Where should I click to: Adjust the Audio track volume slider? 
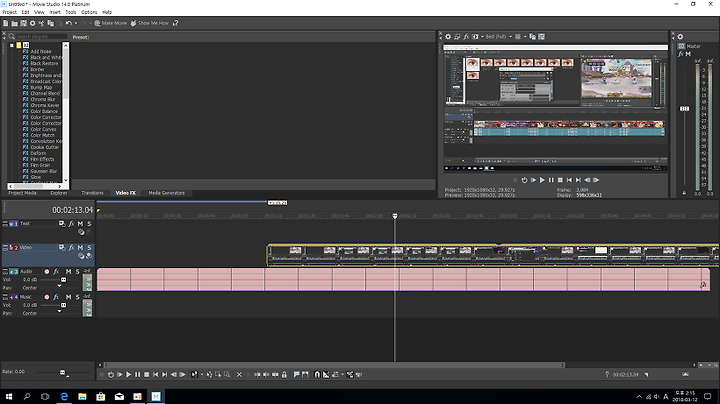(x=63, y=280)
